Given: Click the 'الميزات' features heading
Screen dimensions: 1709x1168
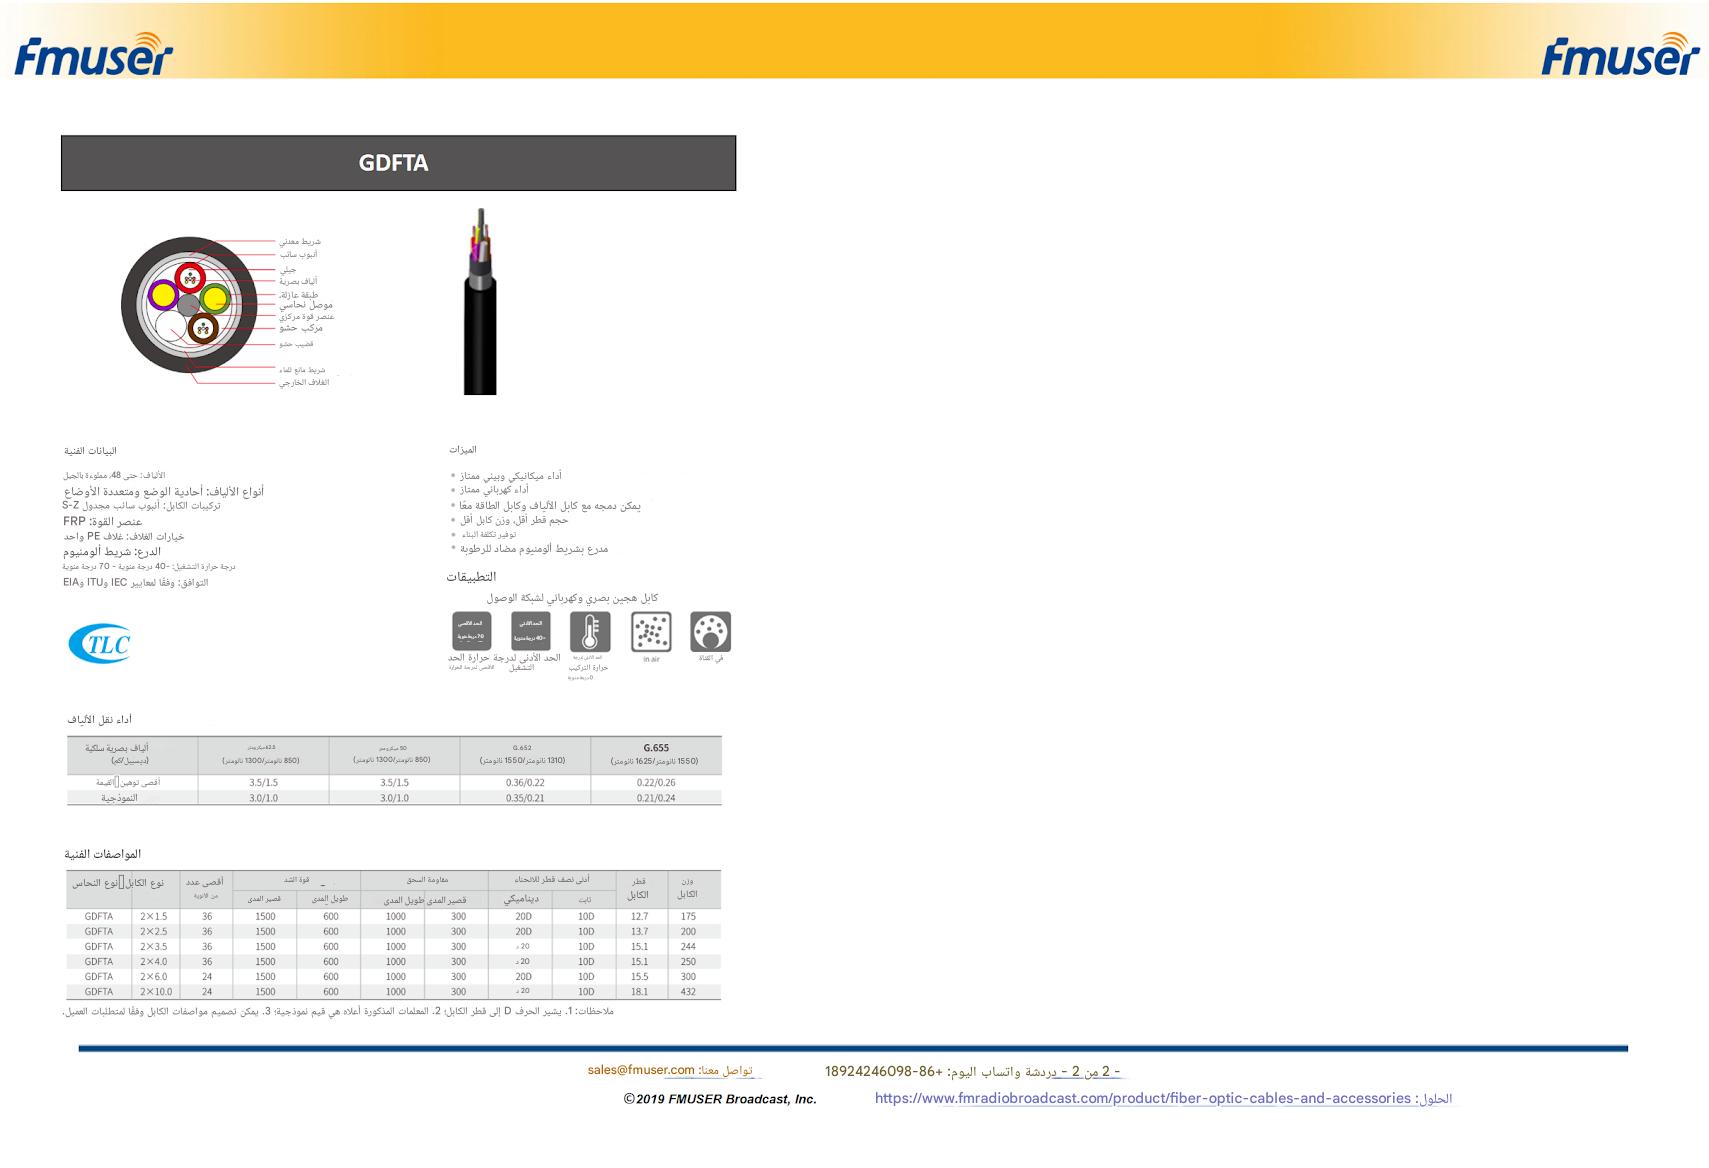Looking at the screenshot, I should (463, 450).
